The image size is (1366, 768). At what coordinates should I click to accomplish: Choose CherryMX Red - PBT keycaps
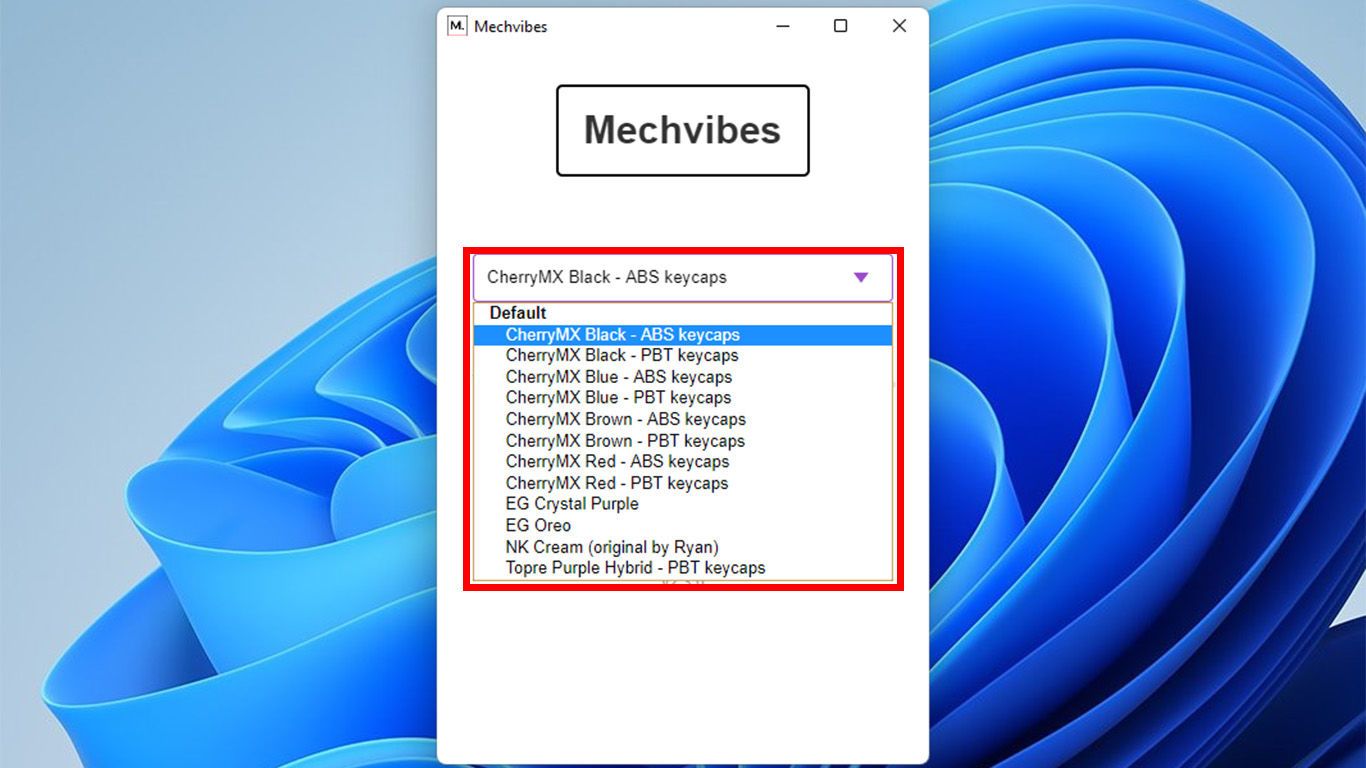pyautogui.click(x=683, y=483)
